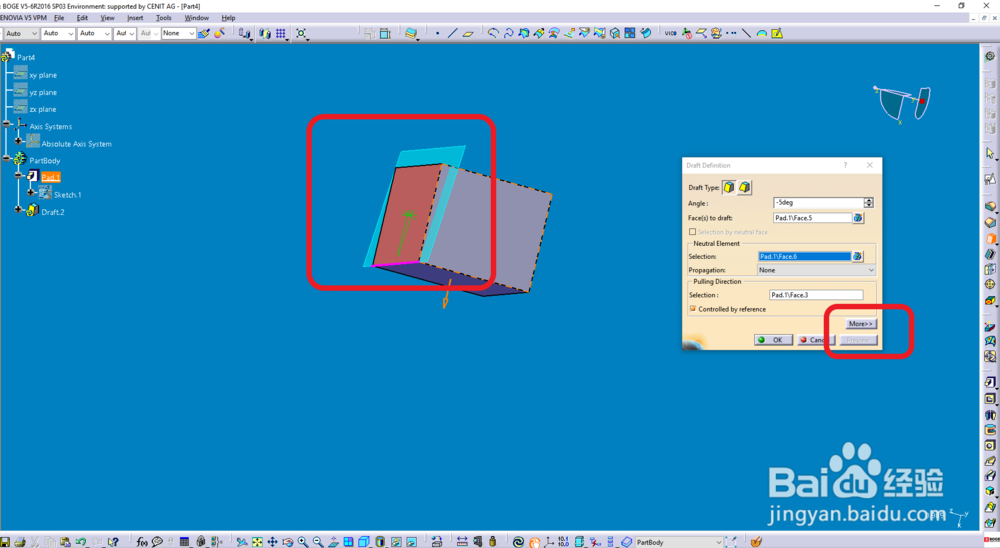This screenshot has width=1000, height=548.
Task: Click the Measure Between icon
Action: [462, 542]
